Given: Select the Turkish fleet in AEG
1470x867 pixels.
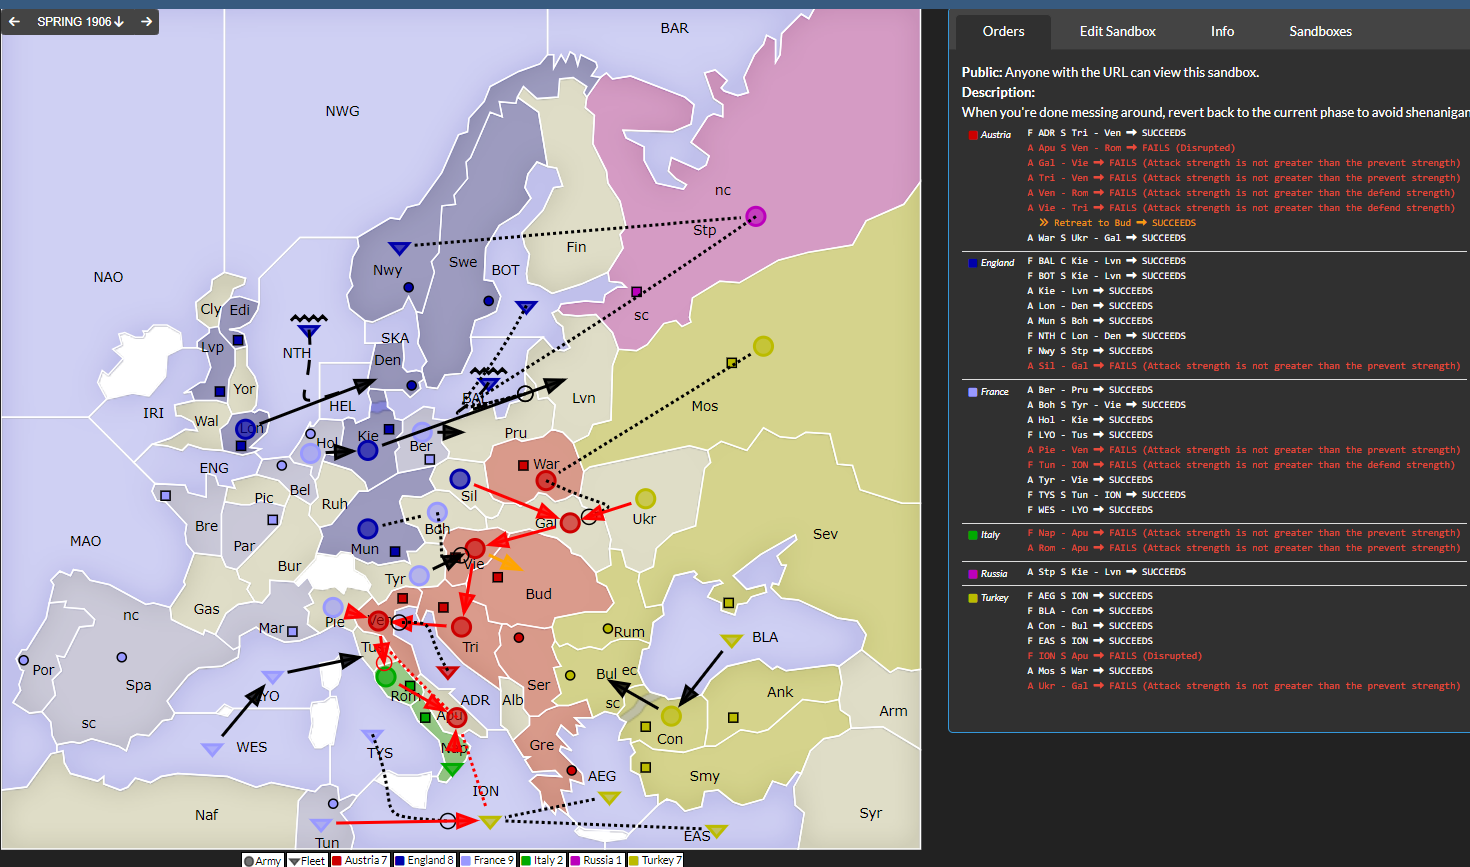Looking at the screenshot, I should [x=609, y=797].
